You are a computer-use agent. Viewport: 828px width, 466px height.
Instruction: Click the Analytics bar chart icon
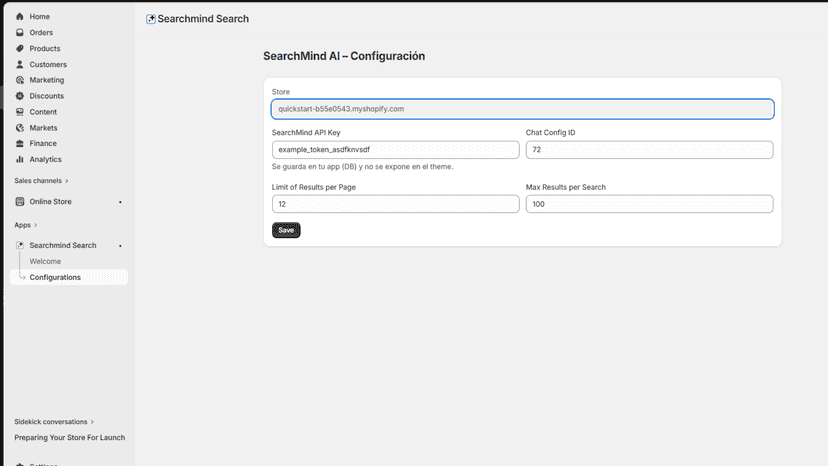(20, 159)
